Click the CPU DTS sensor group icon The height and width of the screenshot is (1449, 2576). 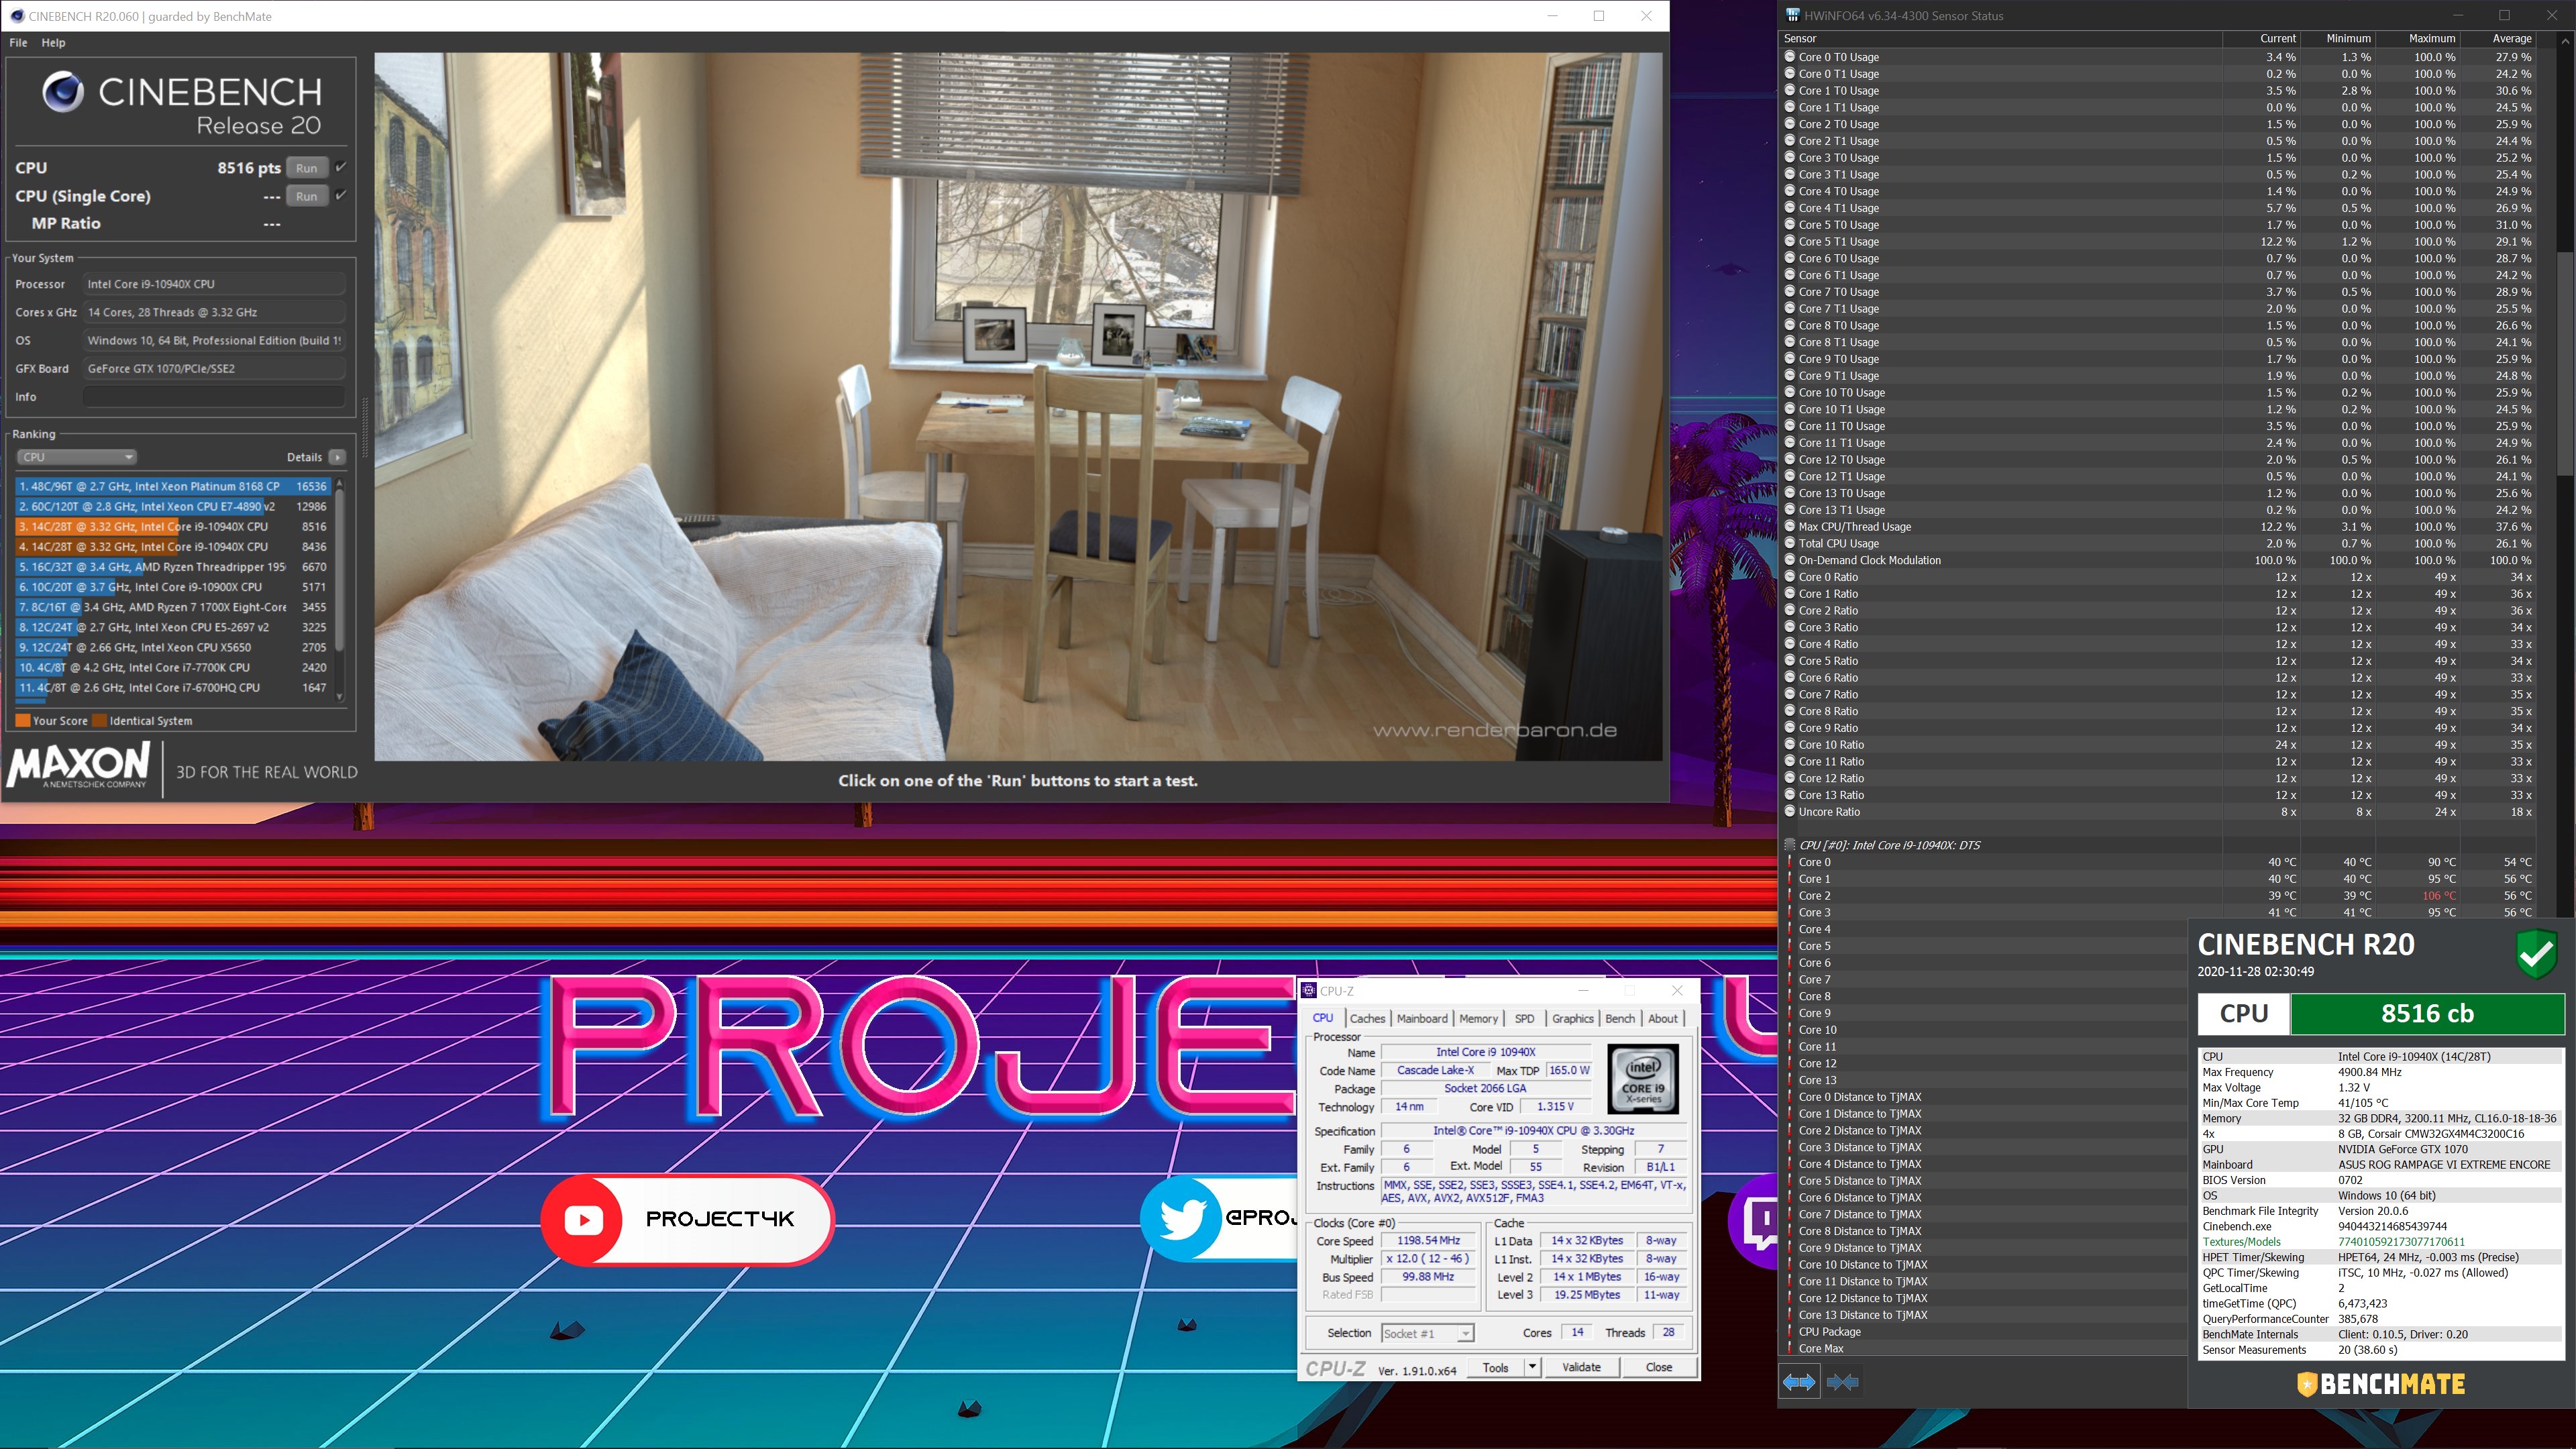(x=1790, y=845)
